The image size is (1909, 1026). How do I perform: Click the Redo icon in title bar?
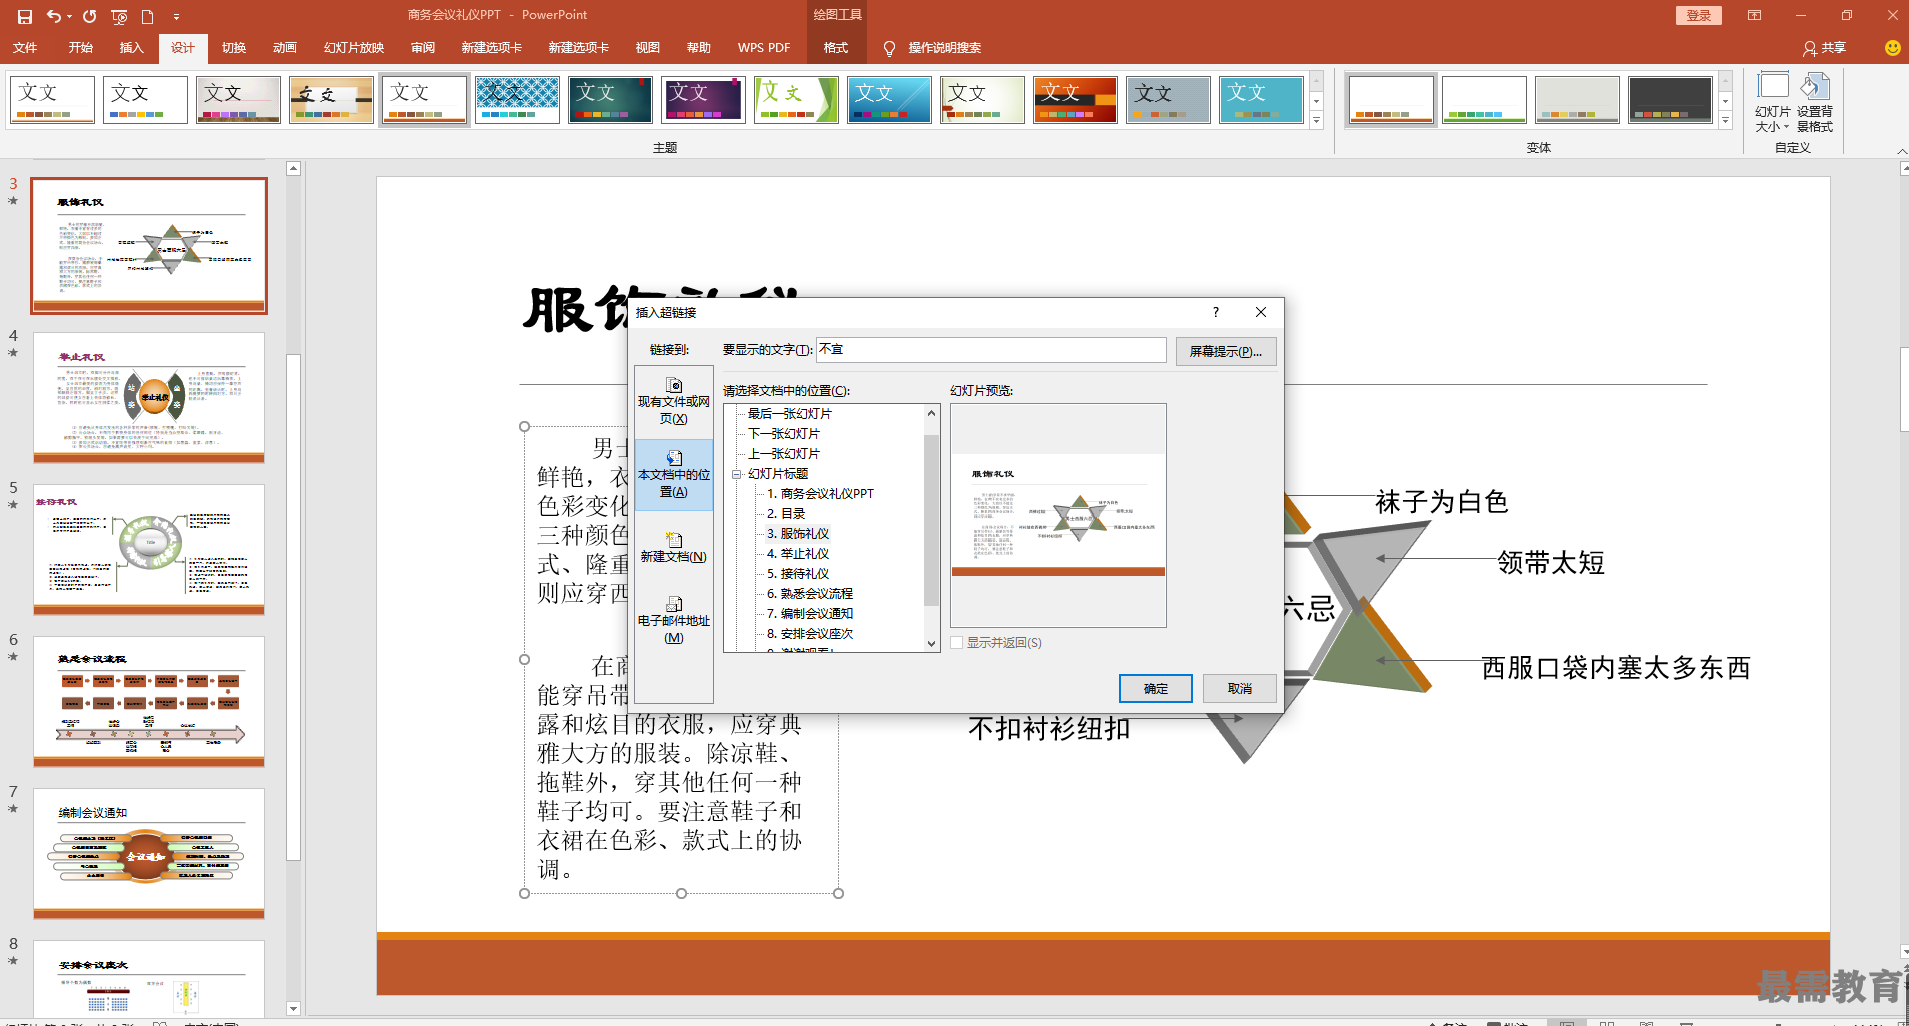89,16
